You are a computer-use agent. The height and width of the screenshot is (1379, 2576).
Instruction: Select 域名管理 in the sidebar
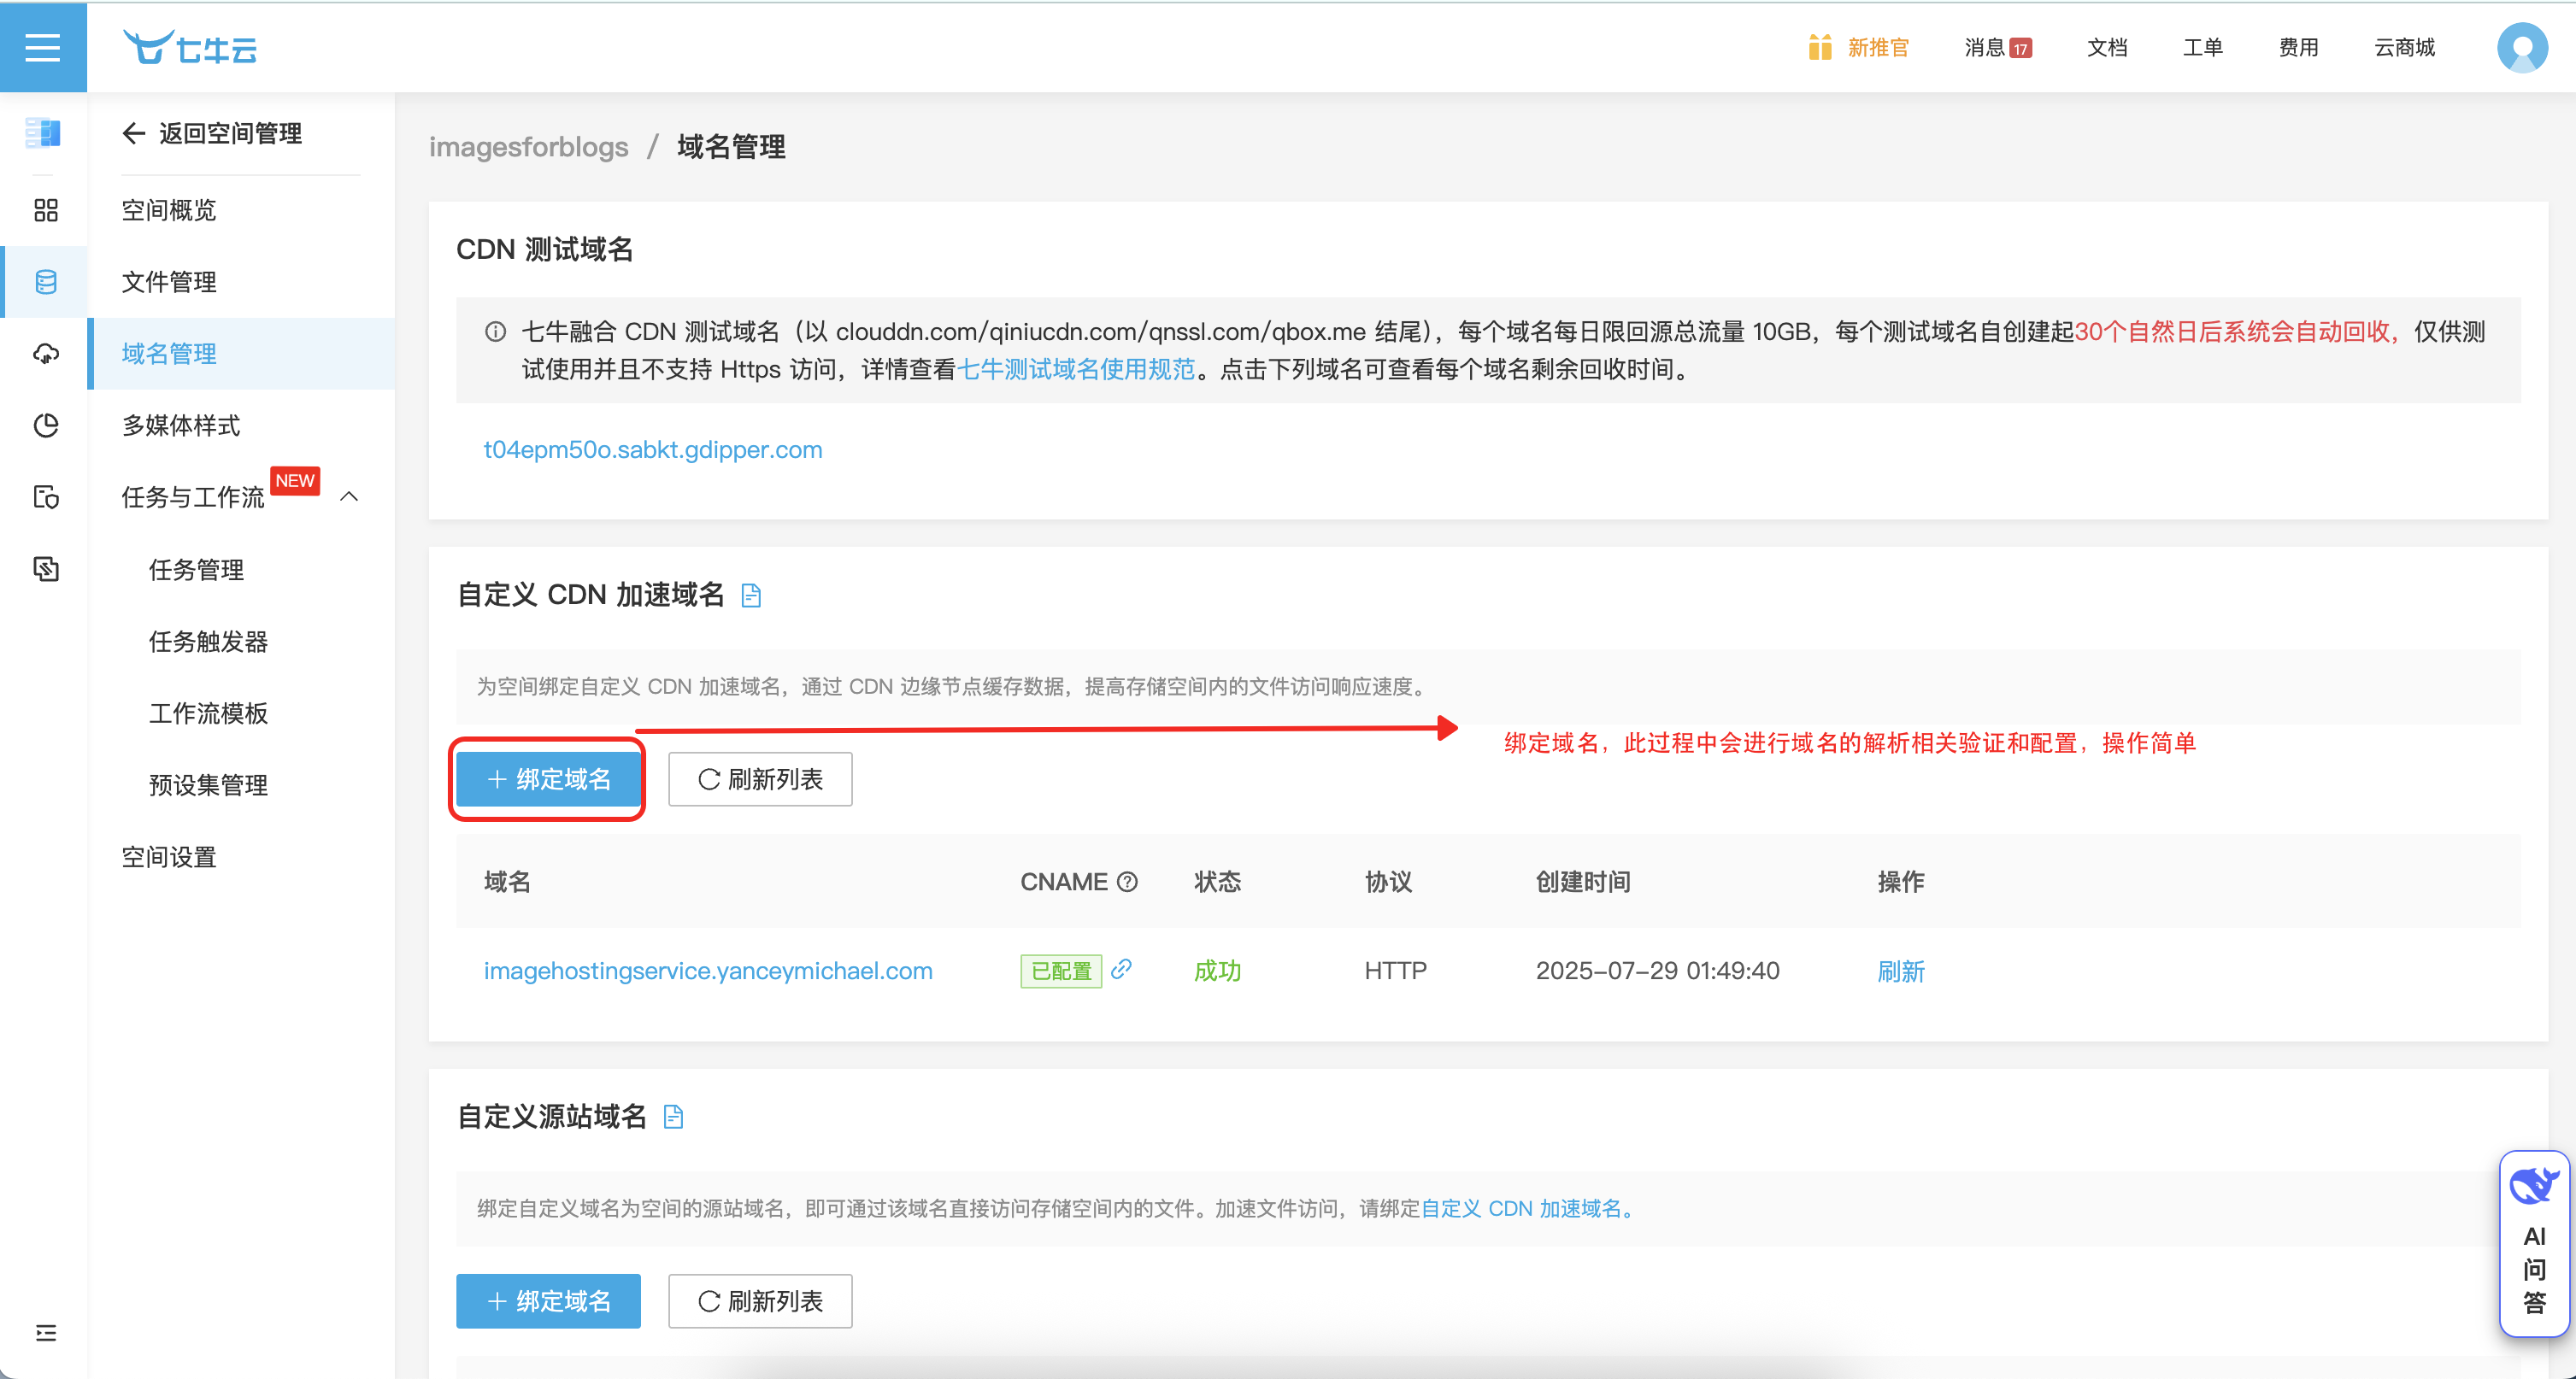click(169, 354)
